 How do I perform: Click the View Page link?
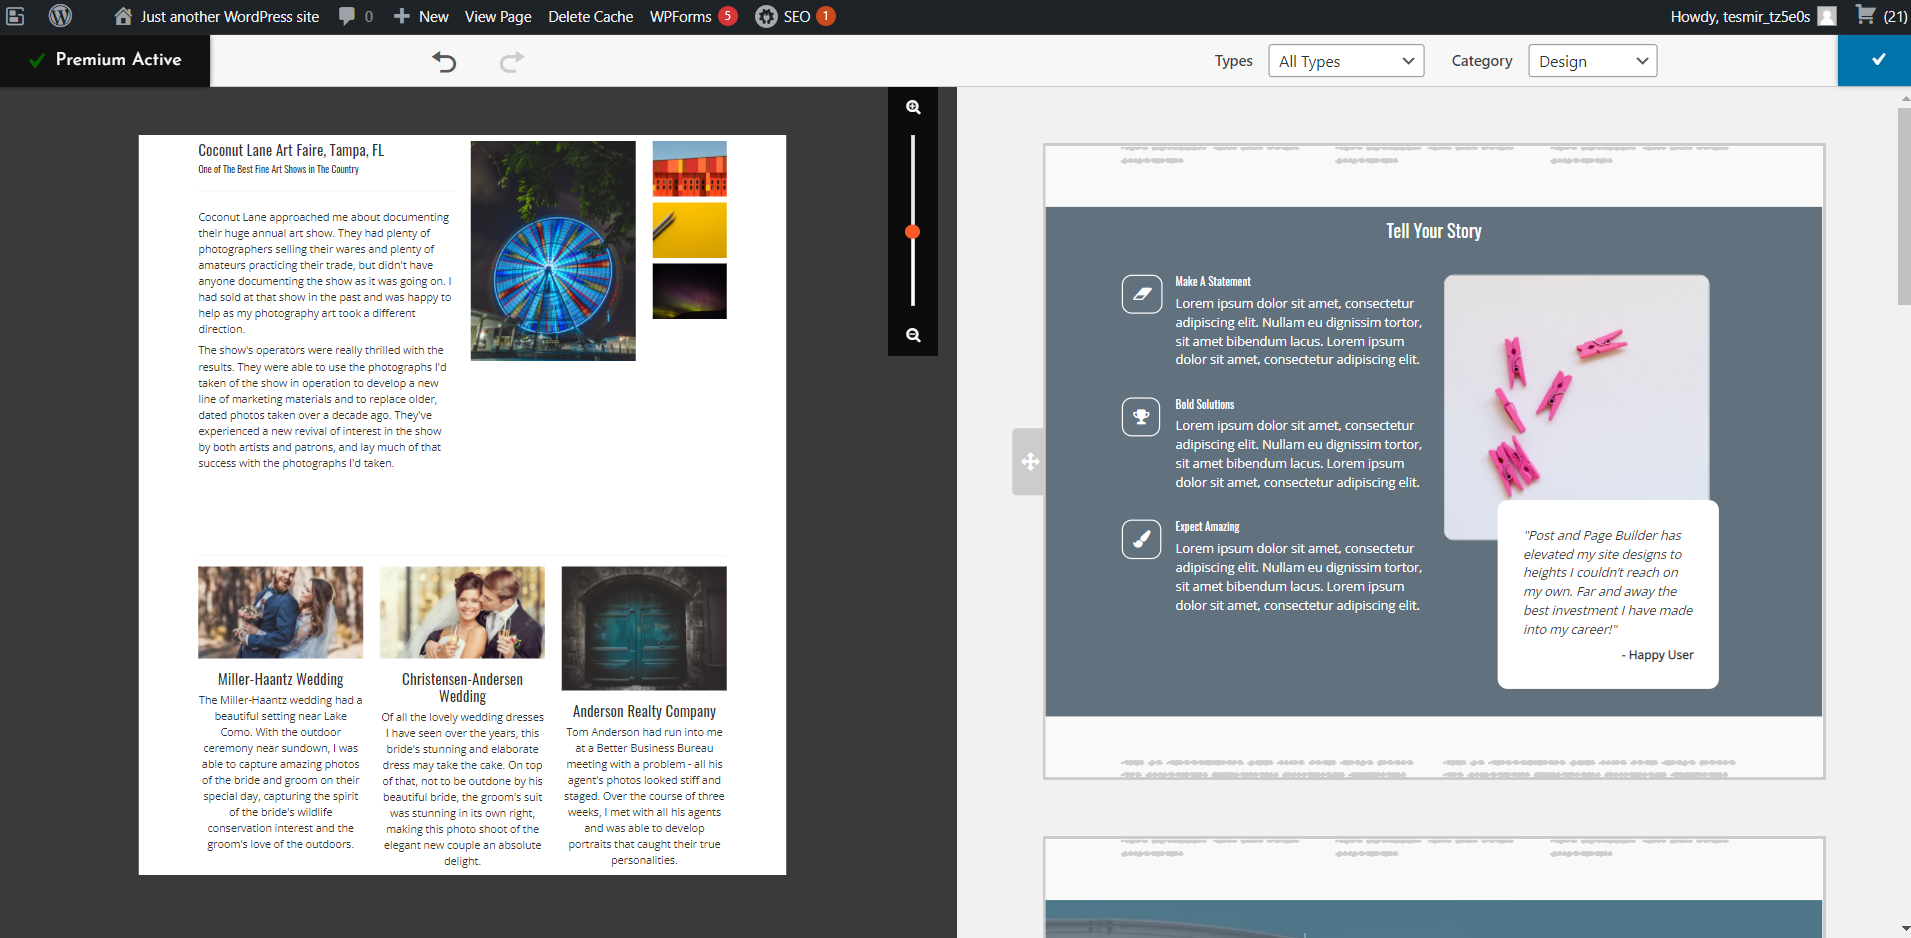coord(498,16)
